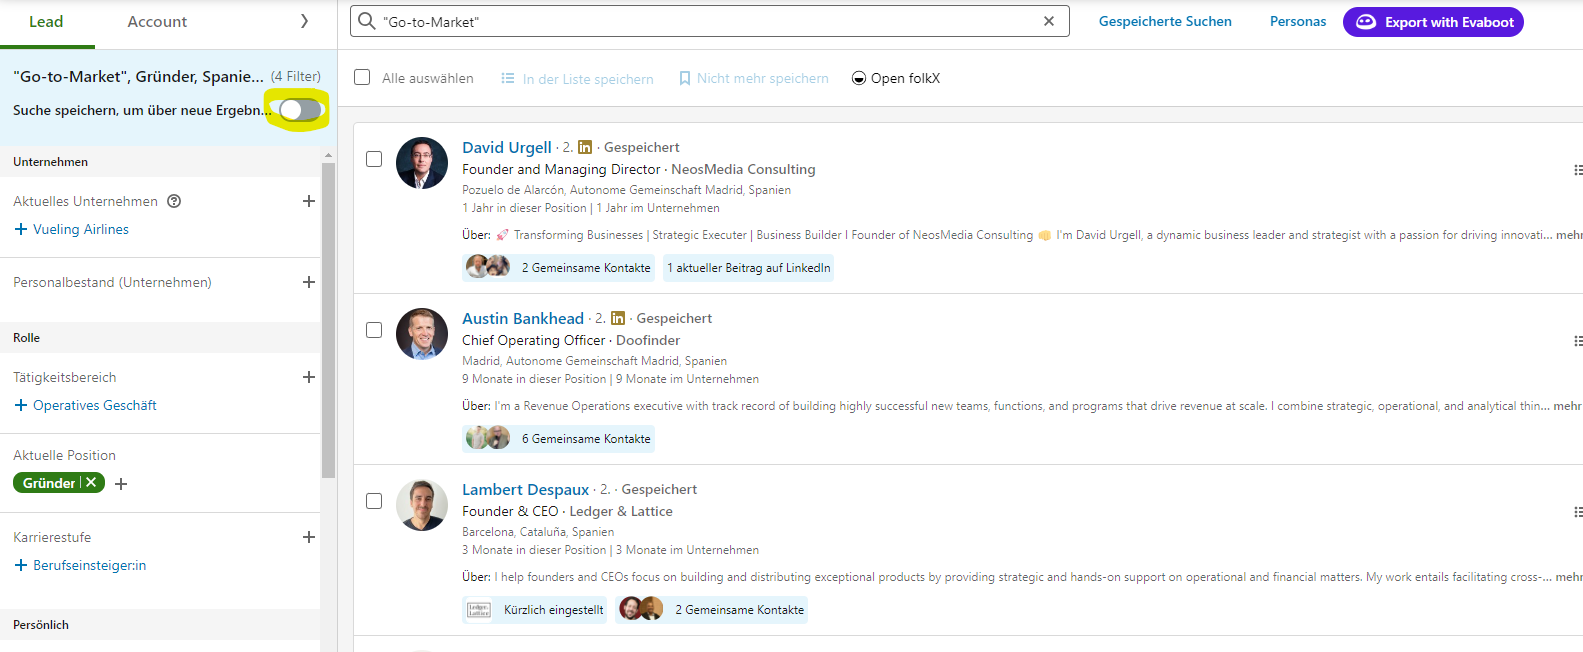Select David Urgell's checkbox
Viewport: 1583px width, 652px height.
pos(374,159)
